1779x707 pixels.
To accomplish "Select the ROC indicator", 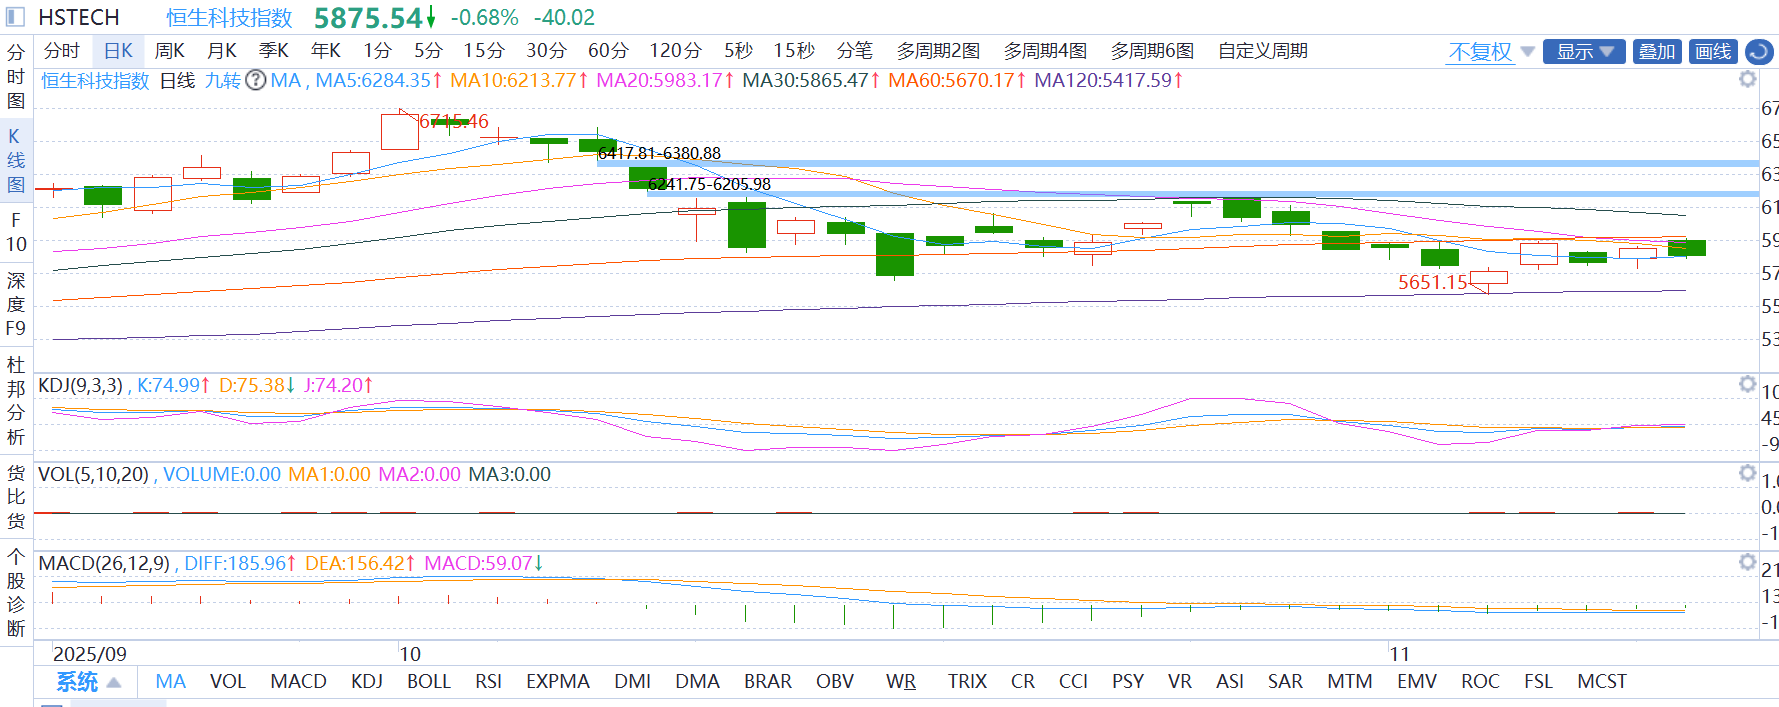I will pyautogui.click(x=1480, y=682).
